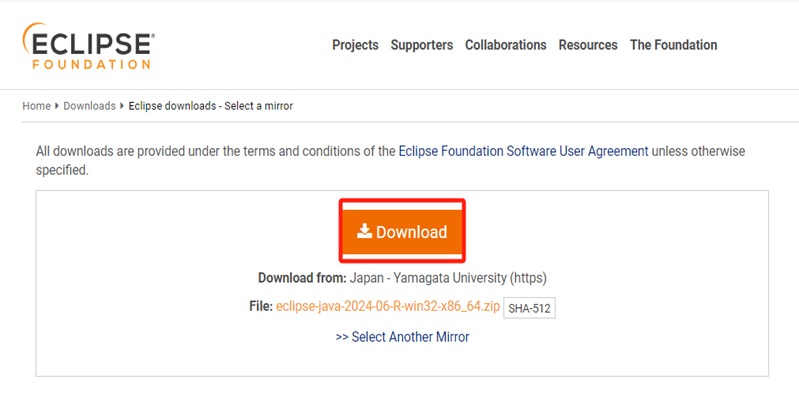Choose Select Another Mirror link
This screenshot has height=411, width=799.
[x=402, y=337]
